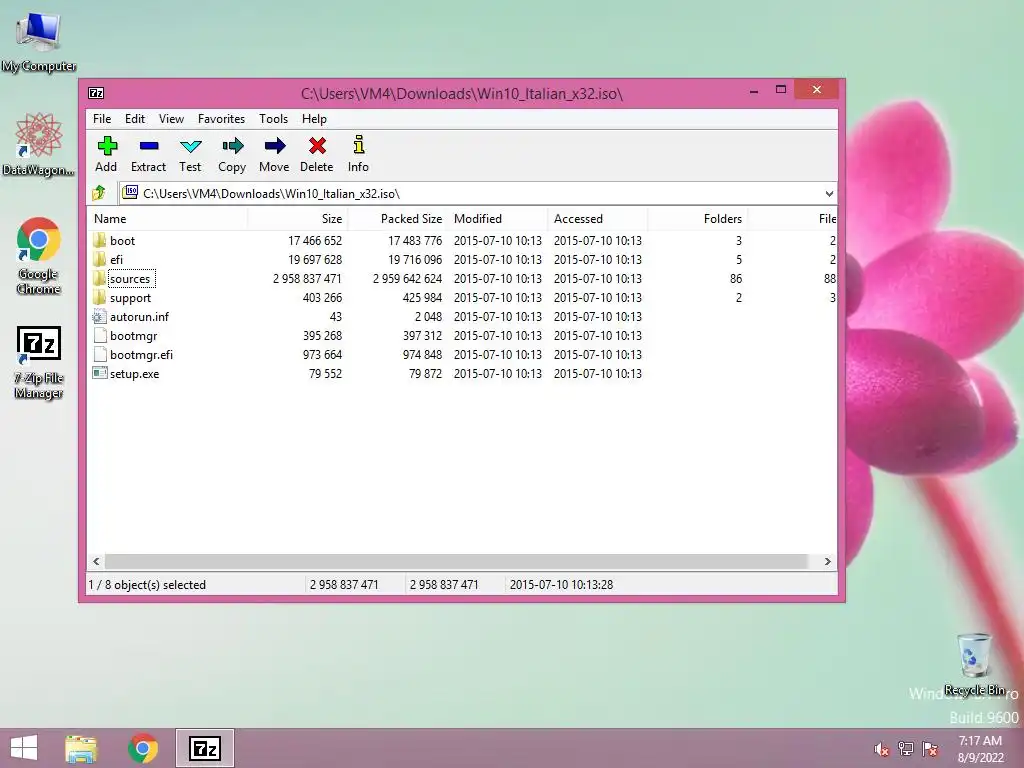Select the sources folder icon
The width and height of the screenshot is (1024, 768).
99,278
